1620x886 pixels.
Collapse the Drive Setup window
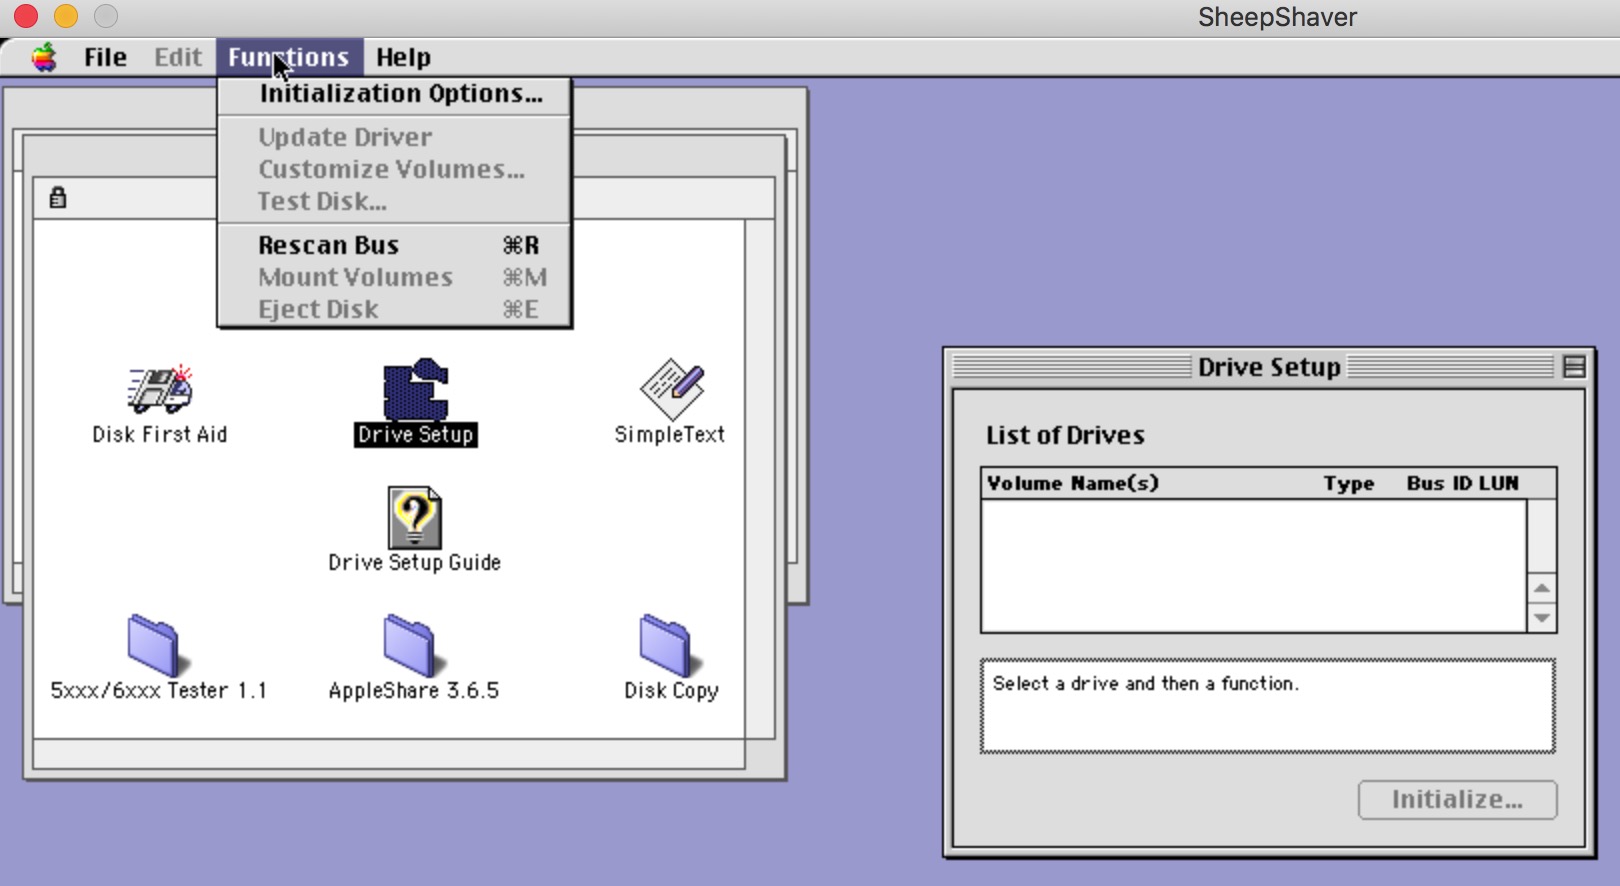1573,367
